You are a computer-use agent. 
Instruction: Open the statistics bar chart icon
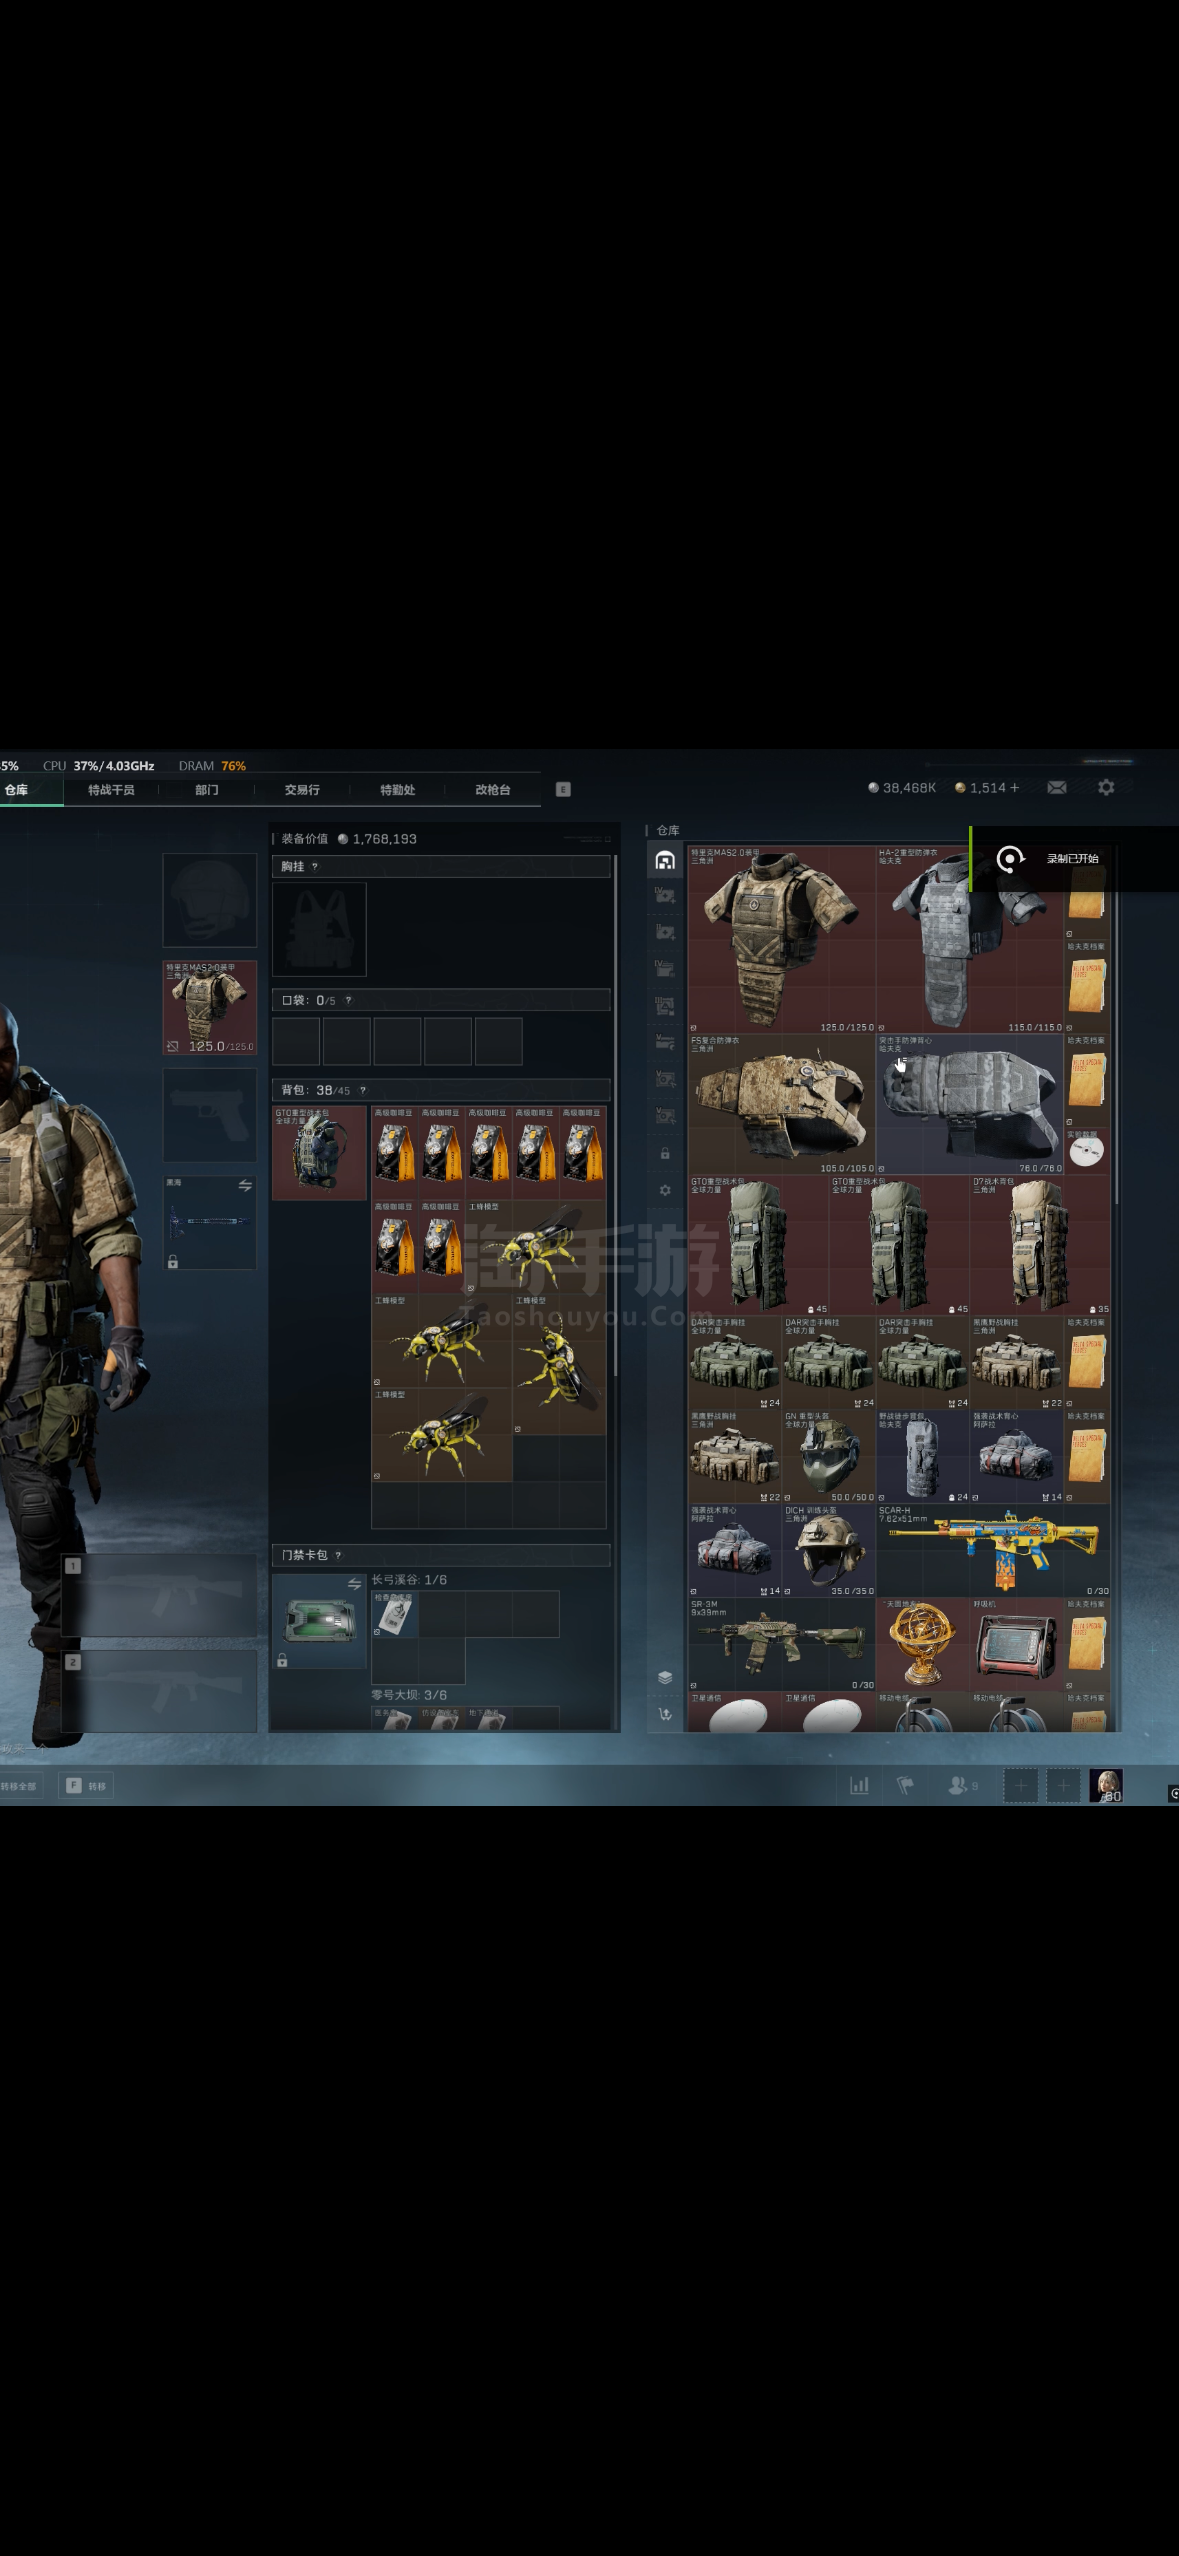[x=859, y=1785]
